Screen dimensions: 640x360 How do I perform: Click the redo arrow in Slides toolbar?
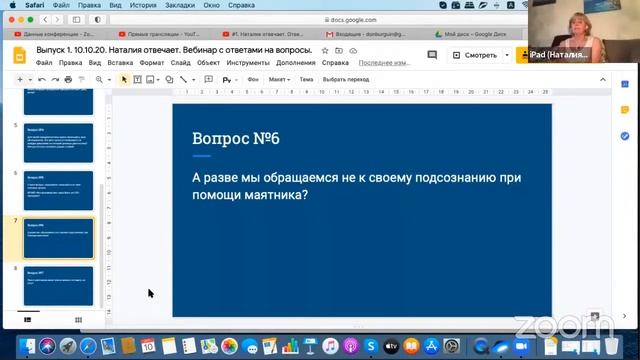55,80
